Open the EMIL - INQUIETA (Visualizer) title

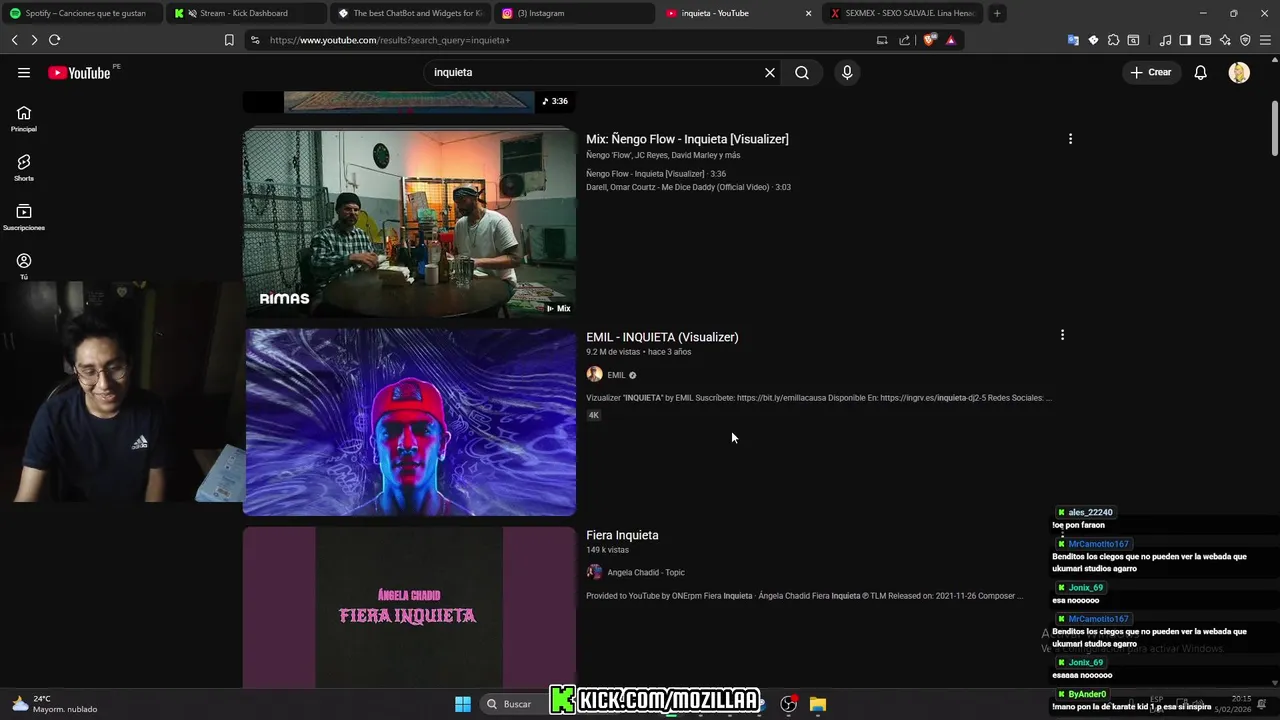(662, 337)
